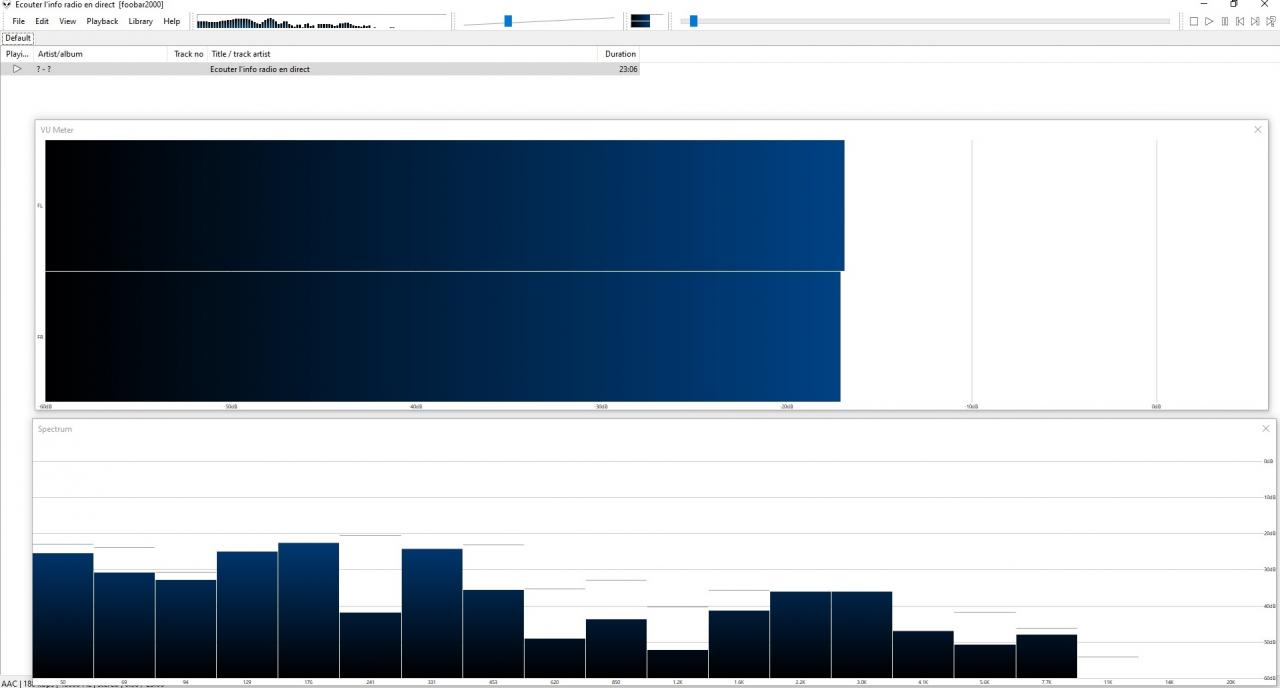The image size is (1280, 688).
Task: Open the Playback menu
Action: click(102, 21)
